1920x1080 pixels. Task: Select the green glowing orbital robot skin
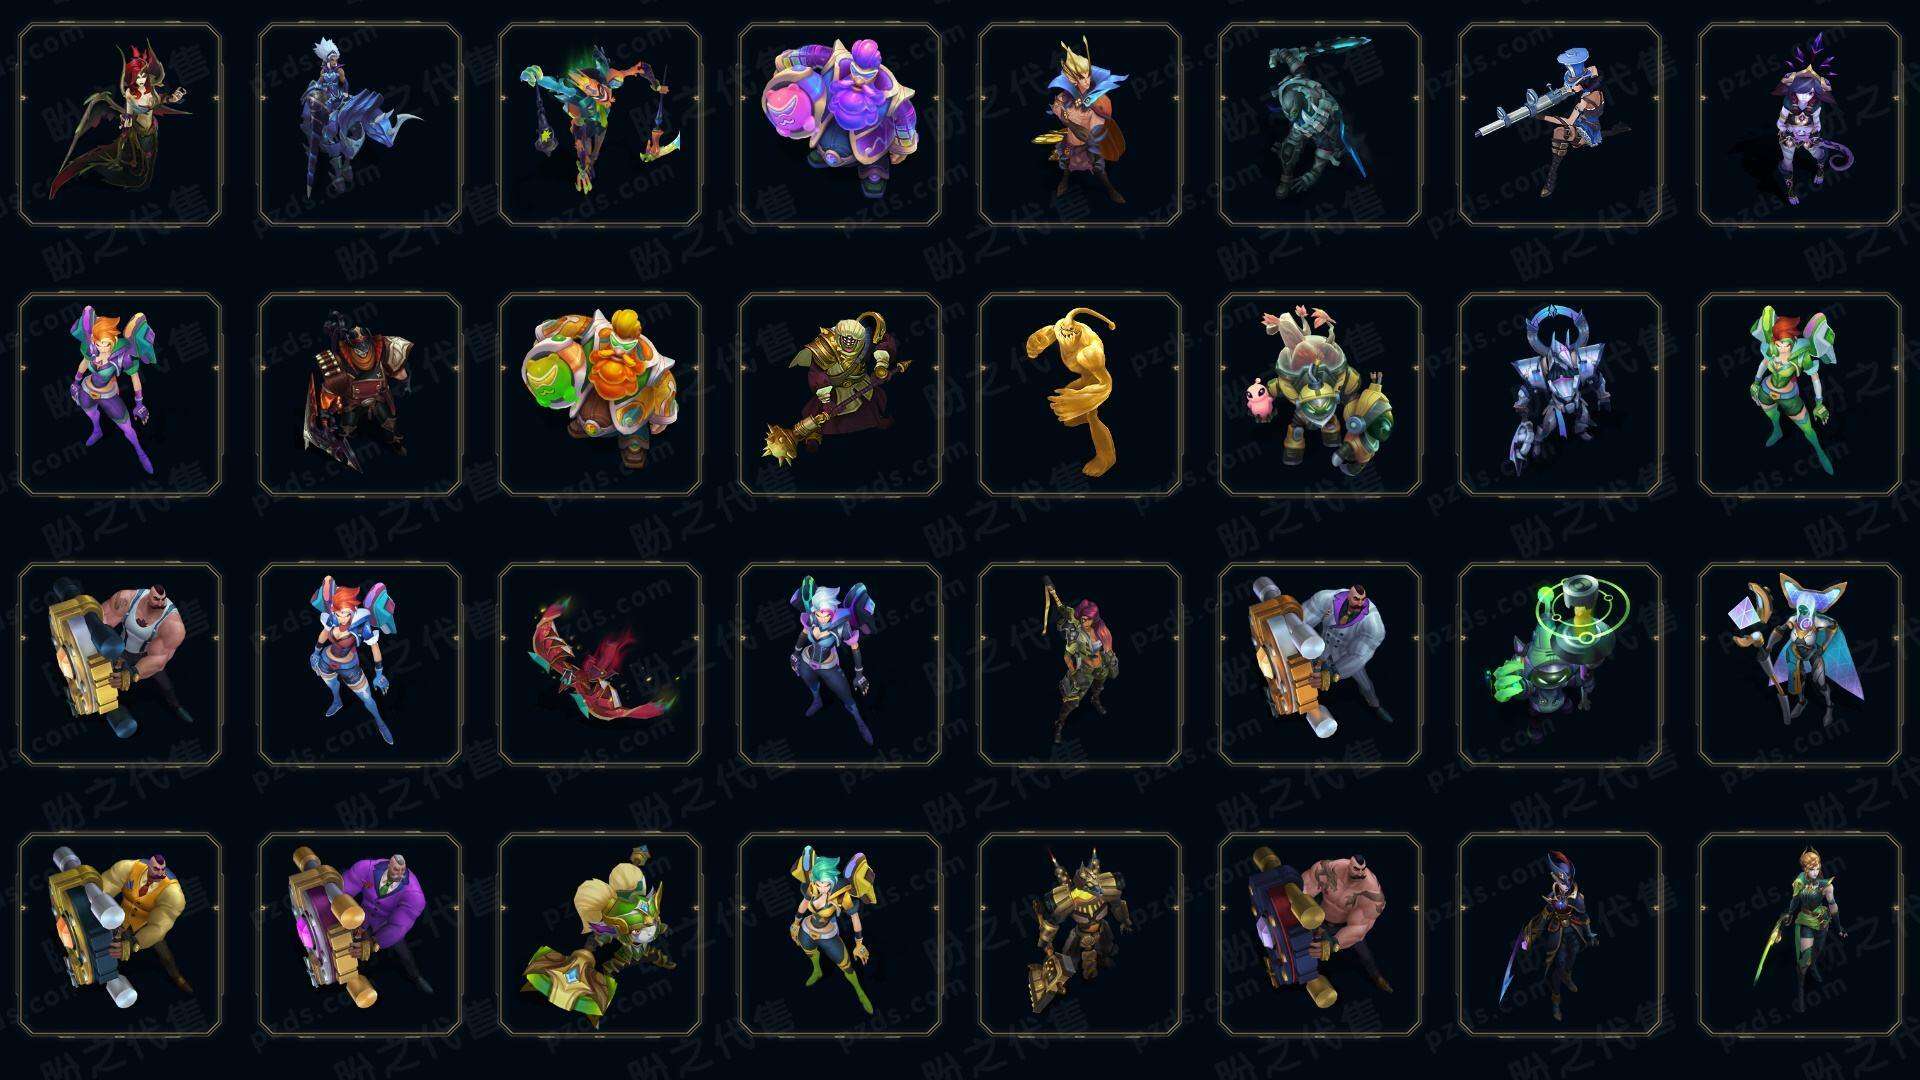click(x=1560, y=664)
